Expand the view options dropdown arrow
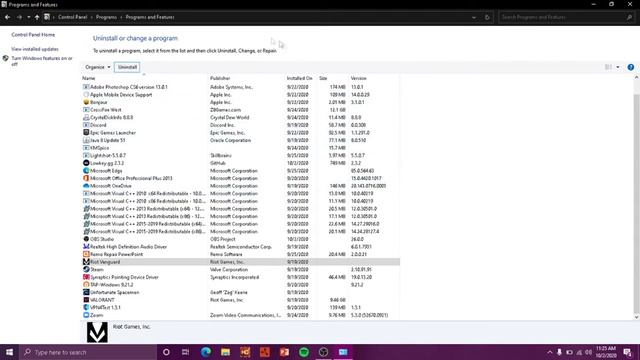640x360 pixels. point(618,67)
